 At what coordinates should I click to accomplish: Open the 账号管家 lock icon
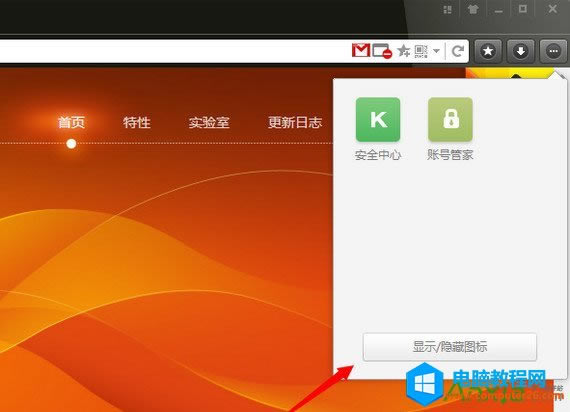tap(450, 119)
